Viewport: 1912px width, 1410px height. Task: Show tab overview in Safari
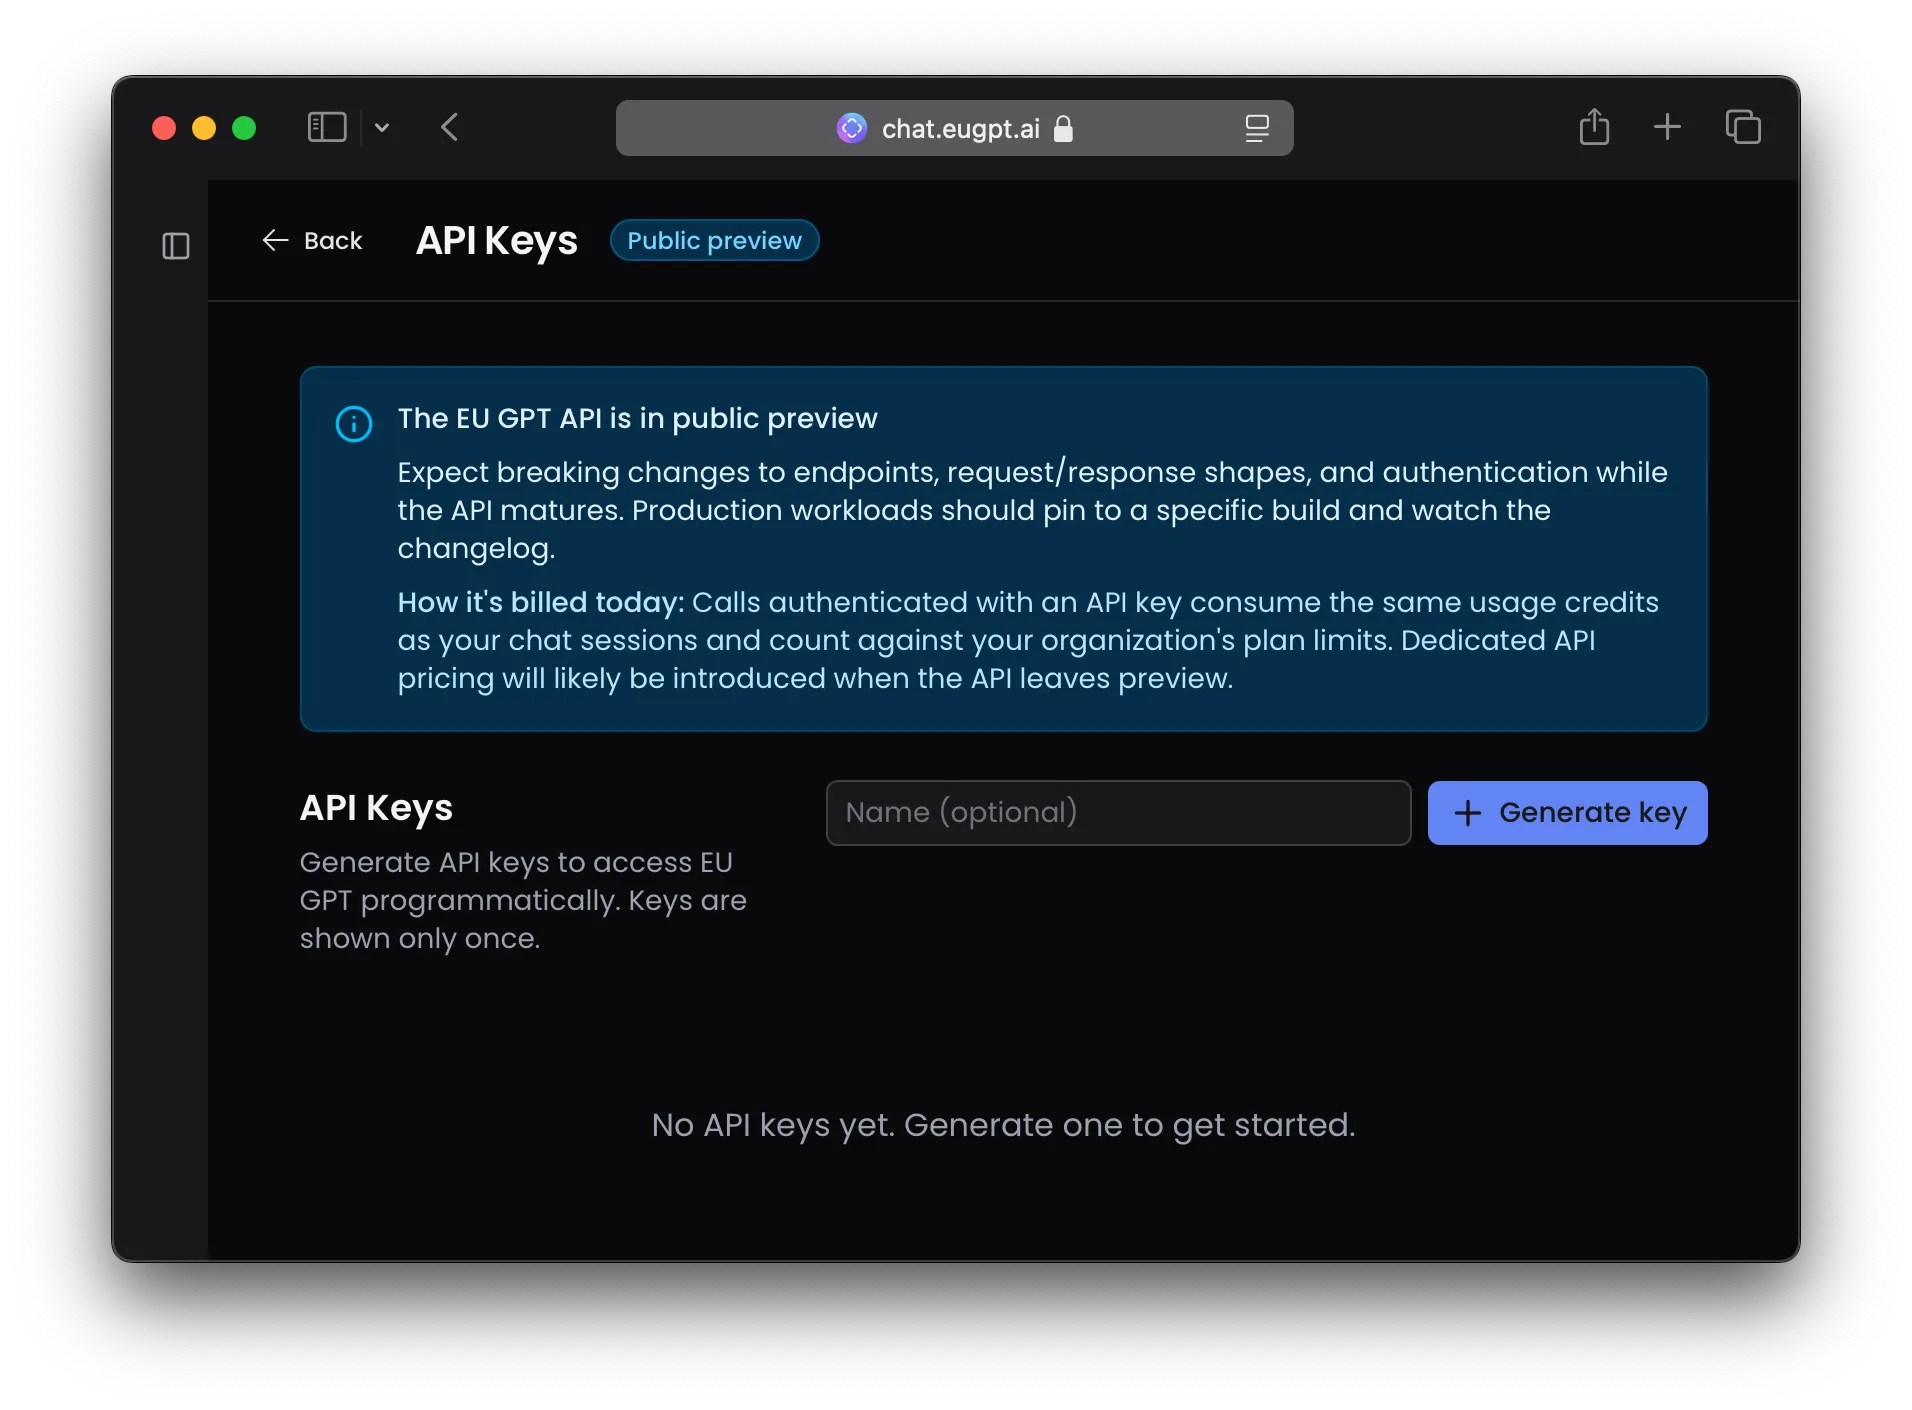tap(1743, 127)
